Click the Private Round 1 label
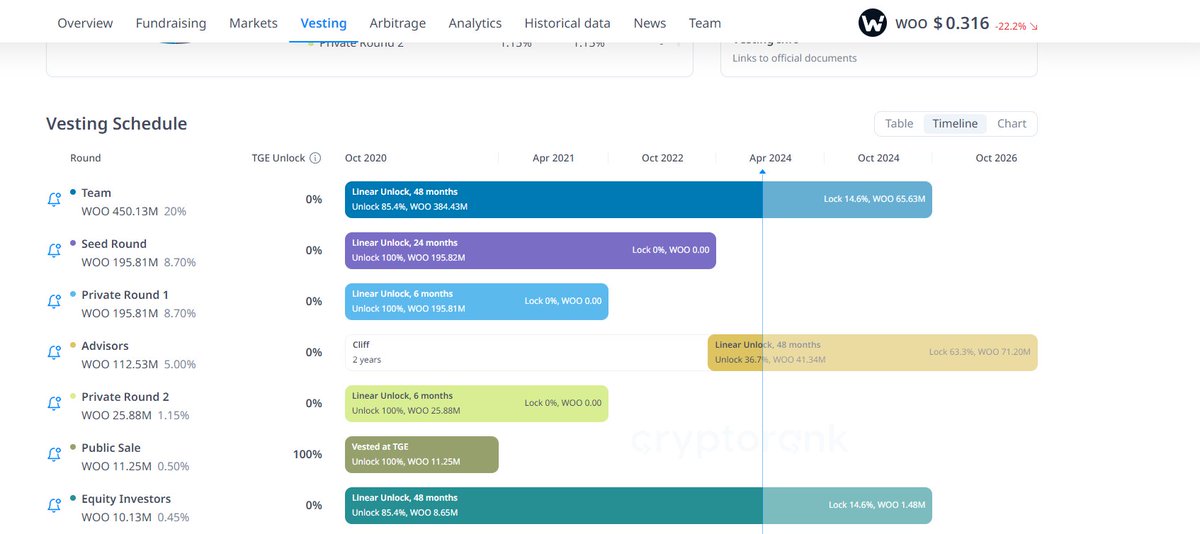The height and width of the screenshot is (534, 1200). pyautogui.click(x=125, y=295)
